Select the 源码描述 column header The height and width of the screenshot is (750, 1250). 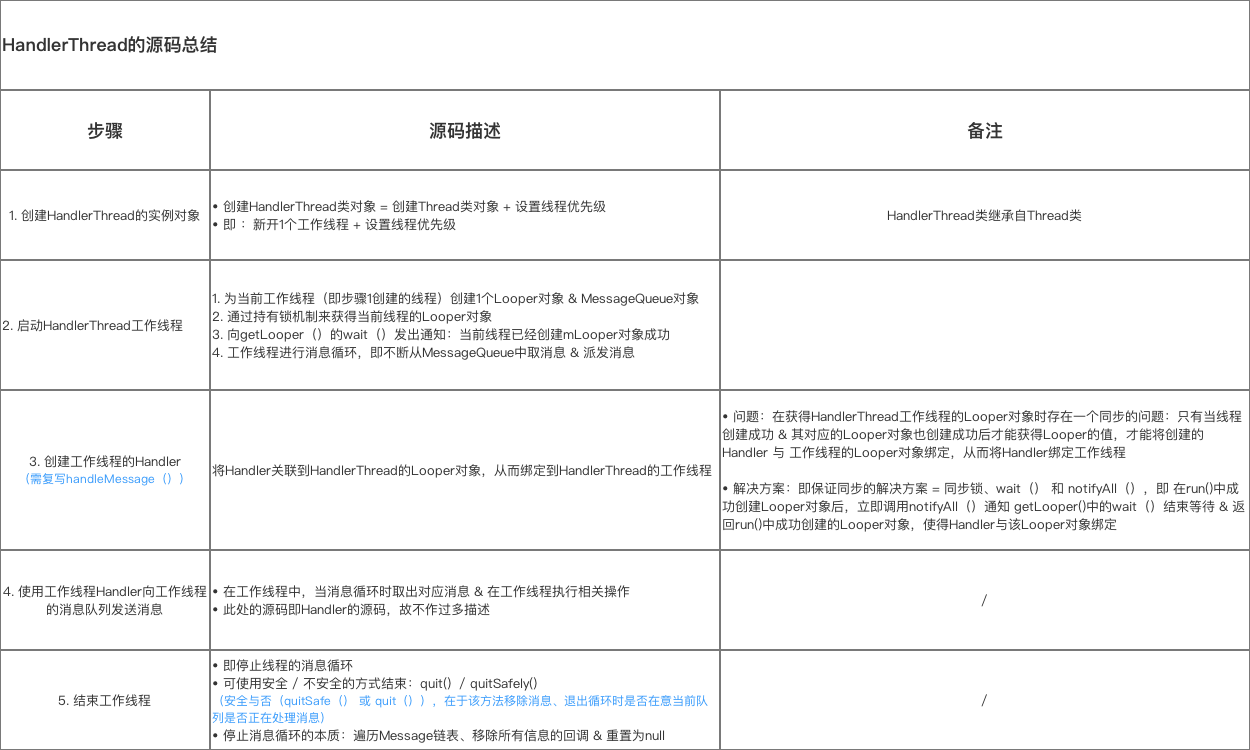463,129
